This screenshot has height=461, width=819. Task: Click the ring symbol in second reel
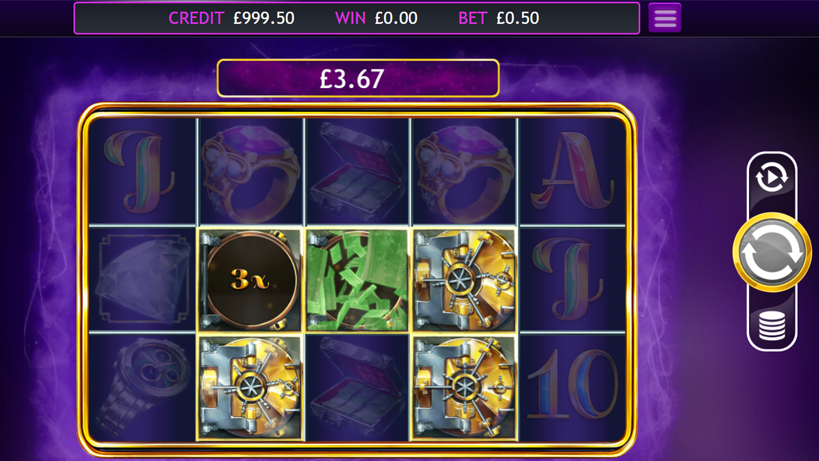tap(251, 172)
